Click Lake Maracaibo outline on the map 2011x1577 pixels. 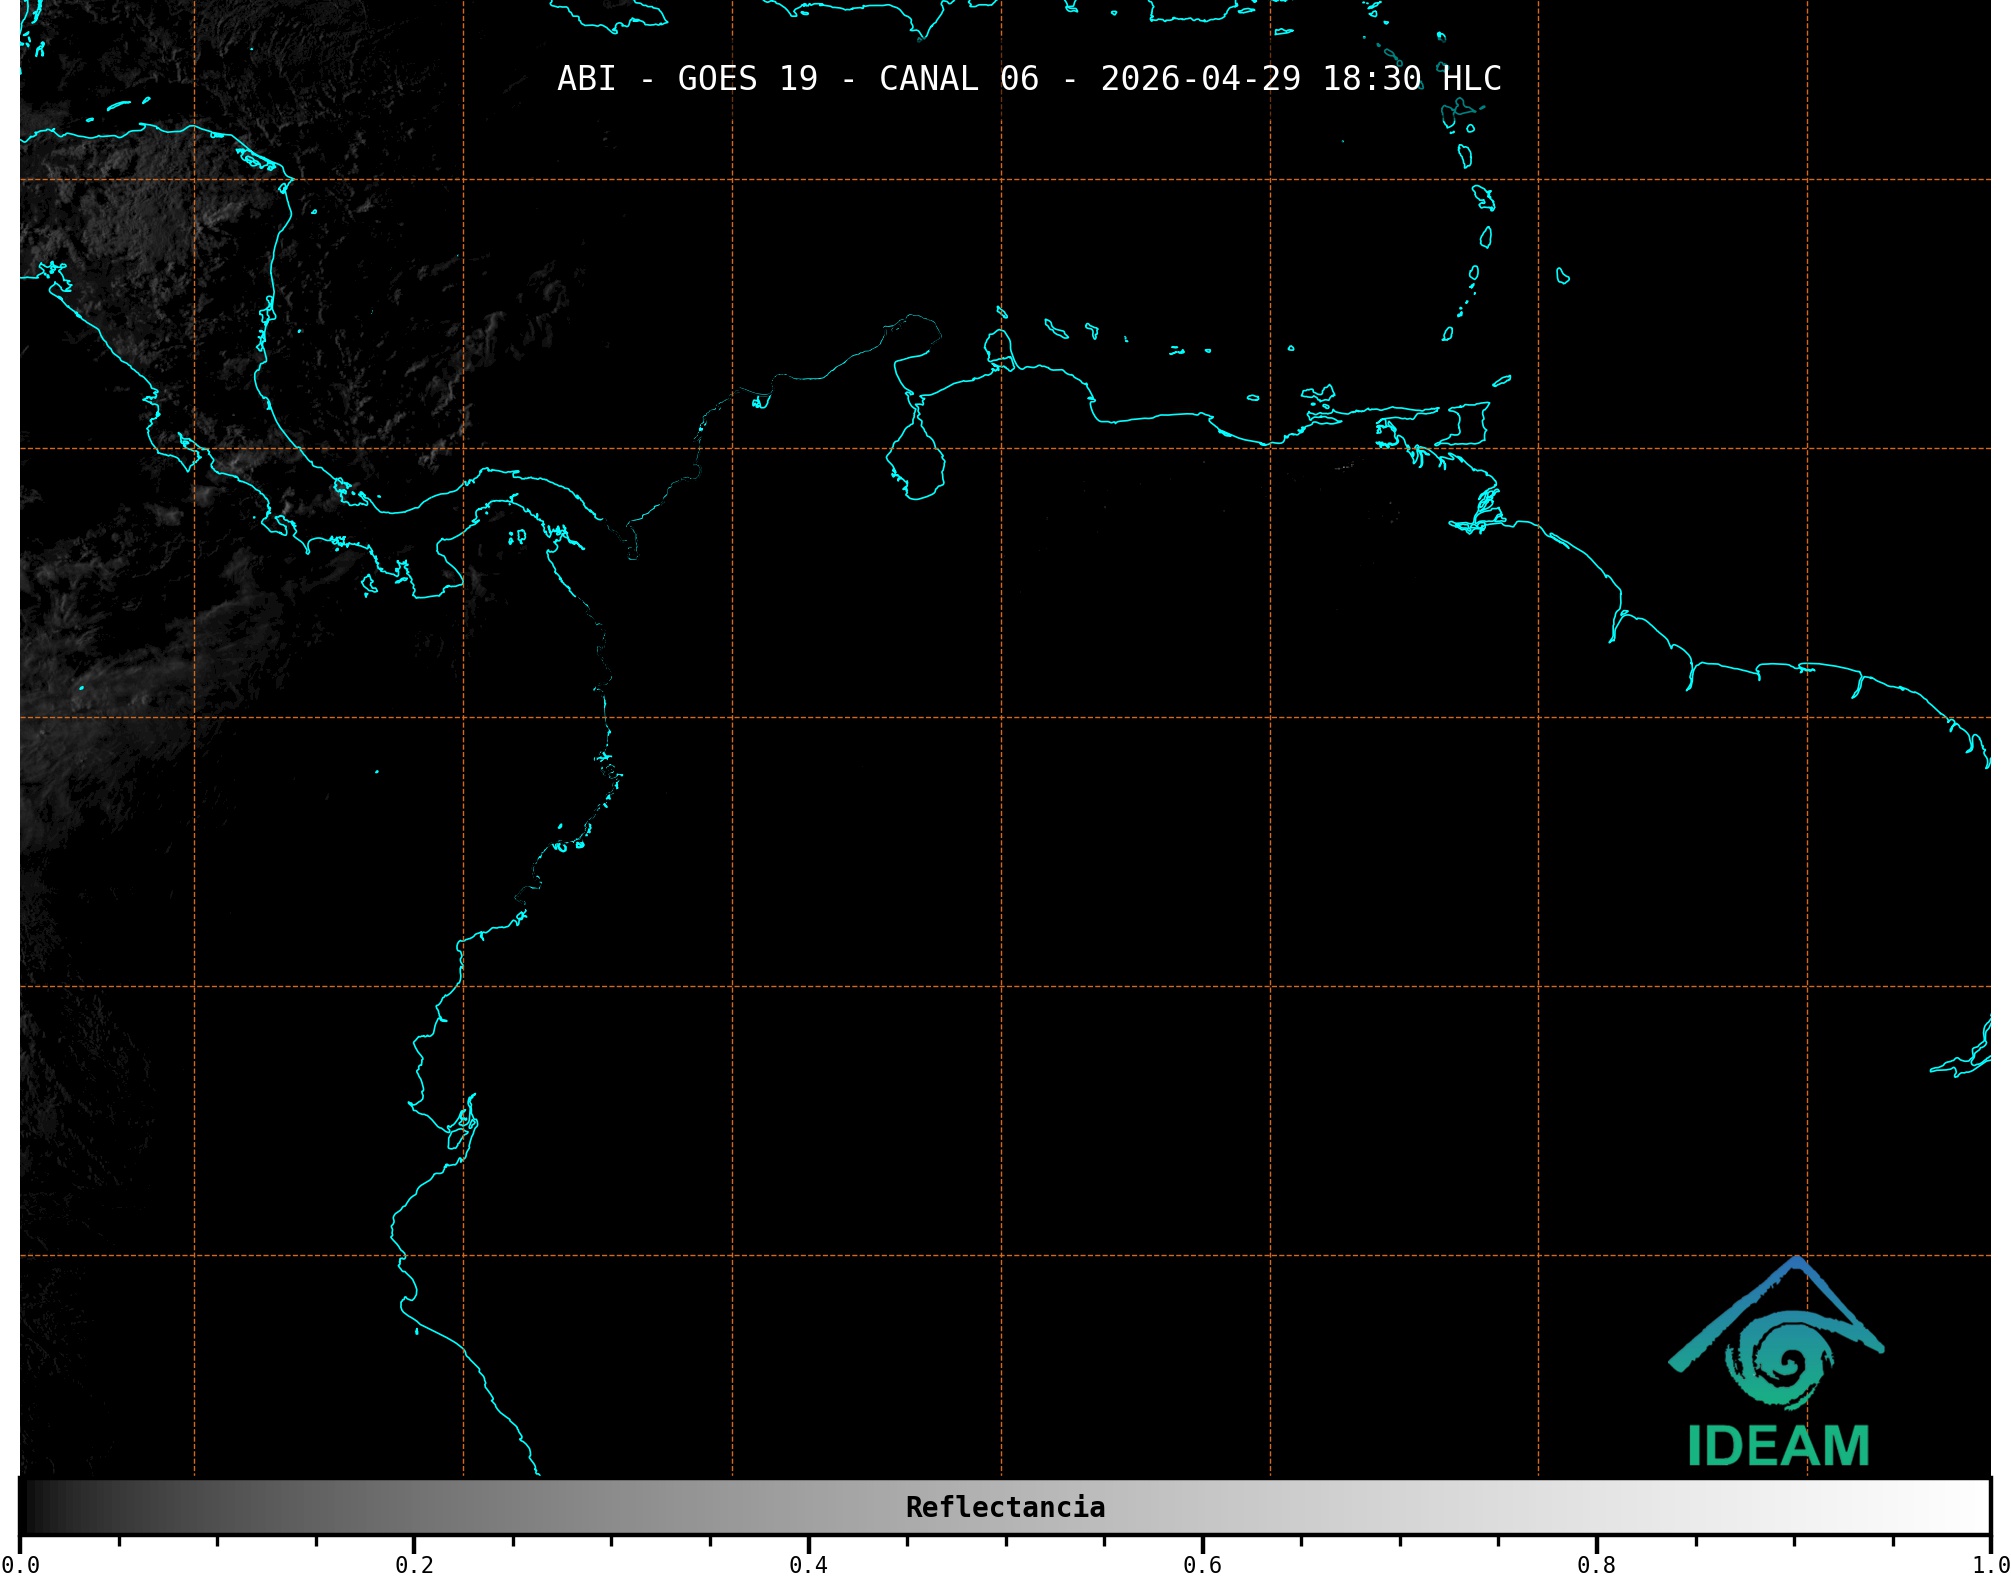point(915,462)
